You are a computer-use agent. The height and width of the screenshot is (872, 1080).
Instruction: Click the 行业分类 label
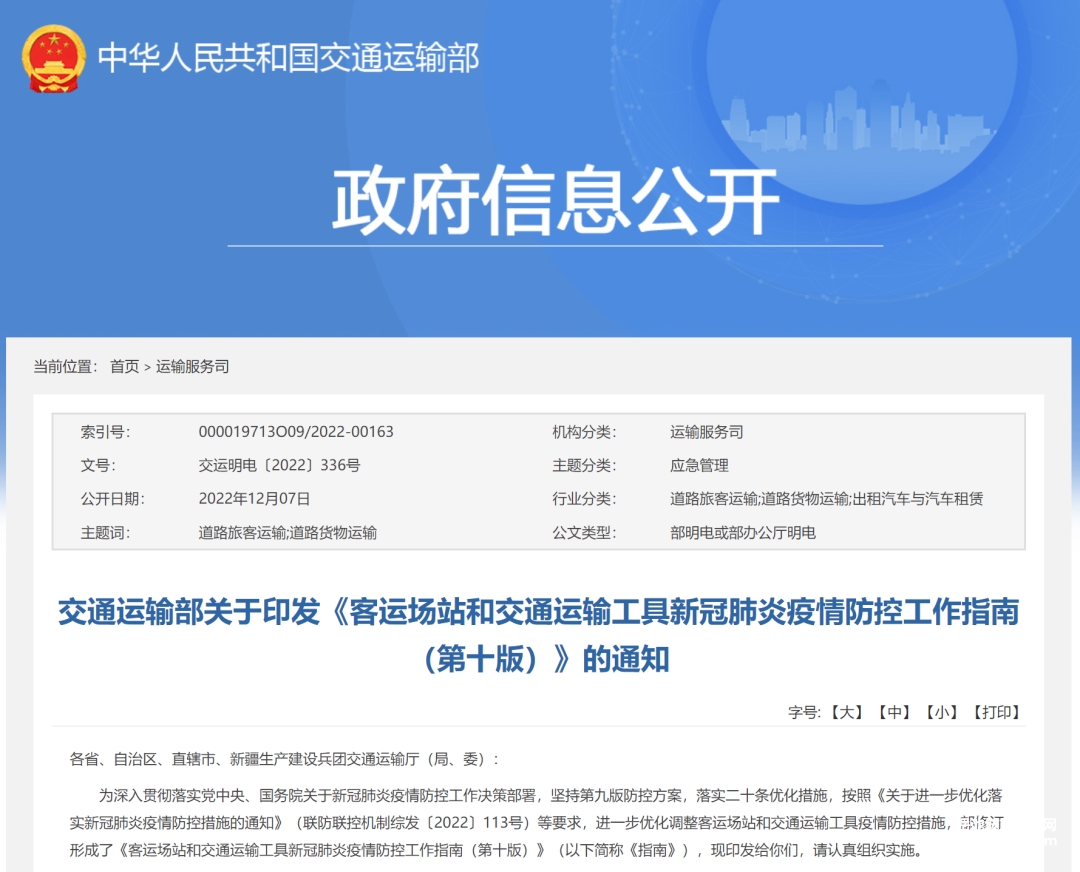click(x=584, y=499)
